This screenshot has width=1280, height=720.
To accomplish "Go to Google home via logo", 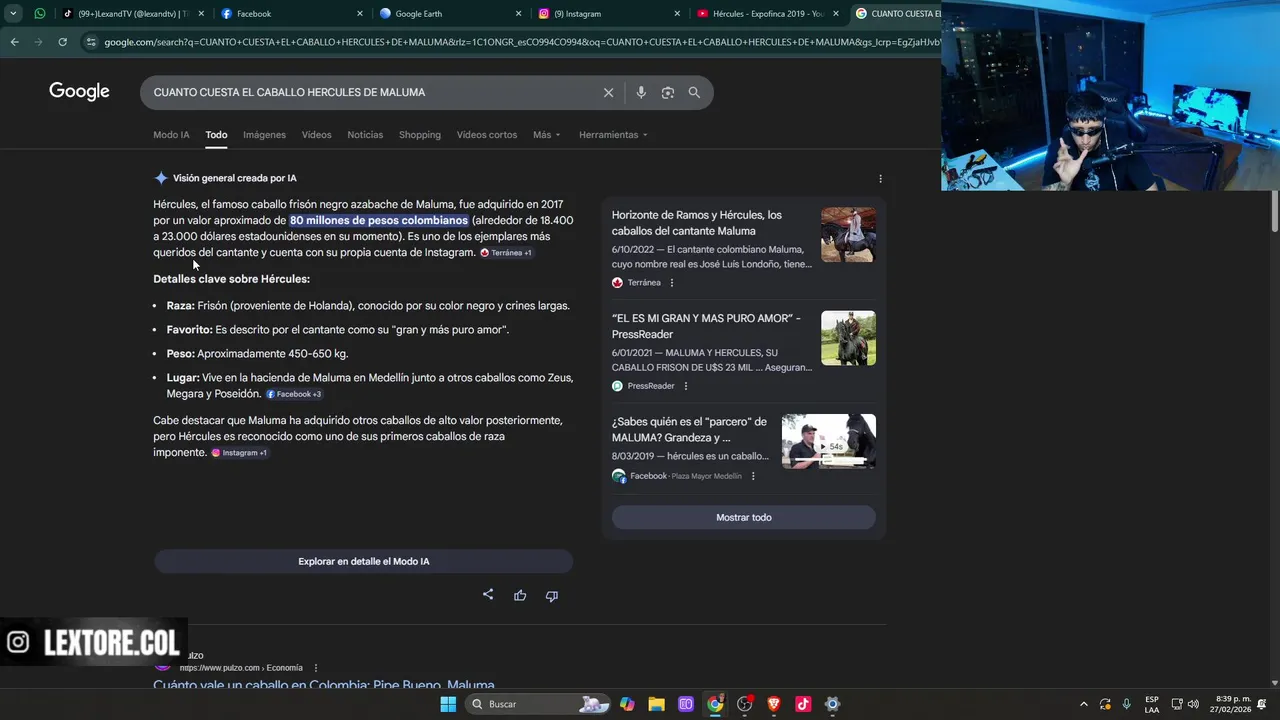I will point(79,91).
